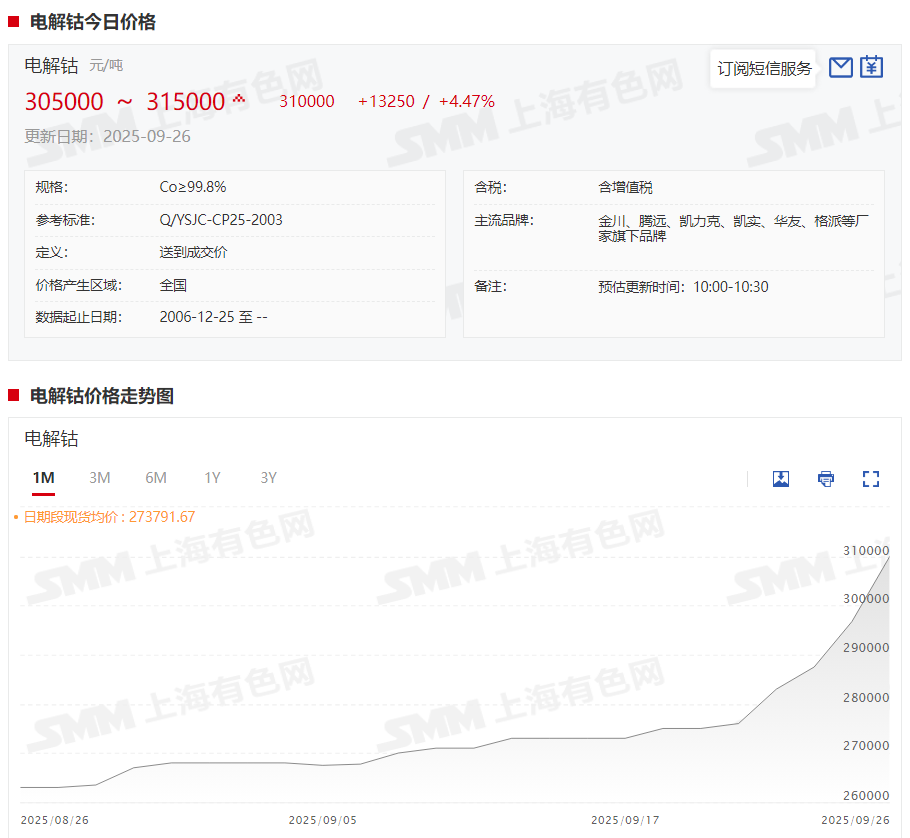Click the Q/YSJC-CP25-2003 reference standard
The height and width of the screenshot is (838, 910).
(x=221, y=220)
